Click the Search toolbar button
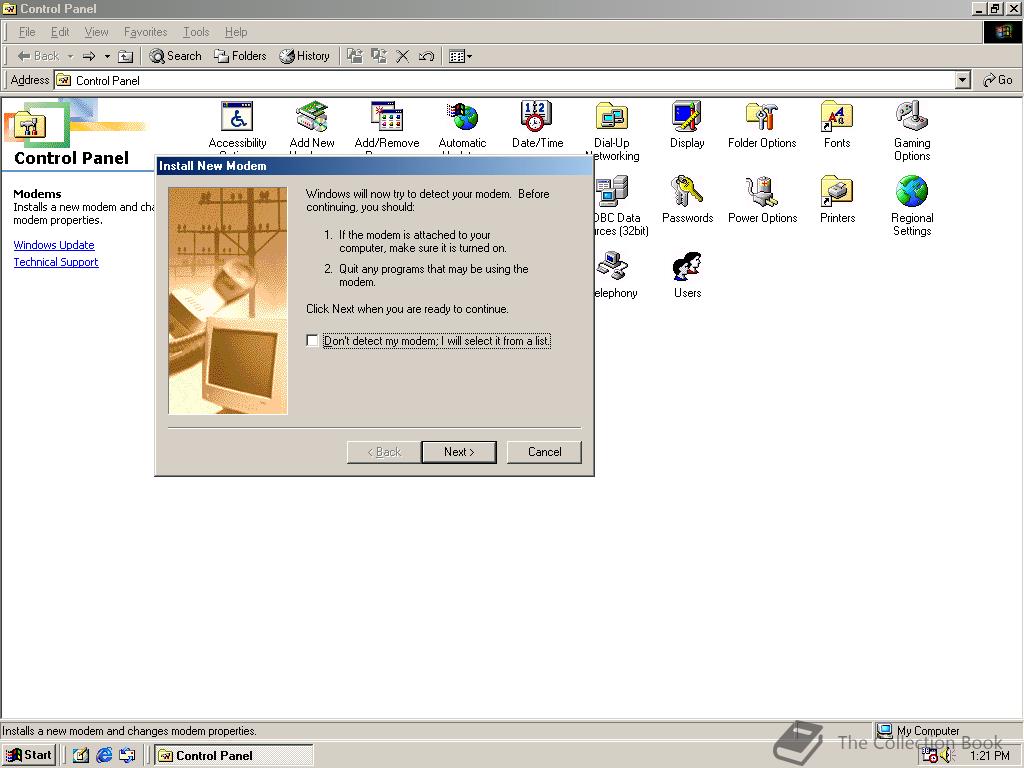The height and width of the screenshot is (768, 1024). (175, 56)
